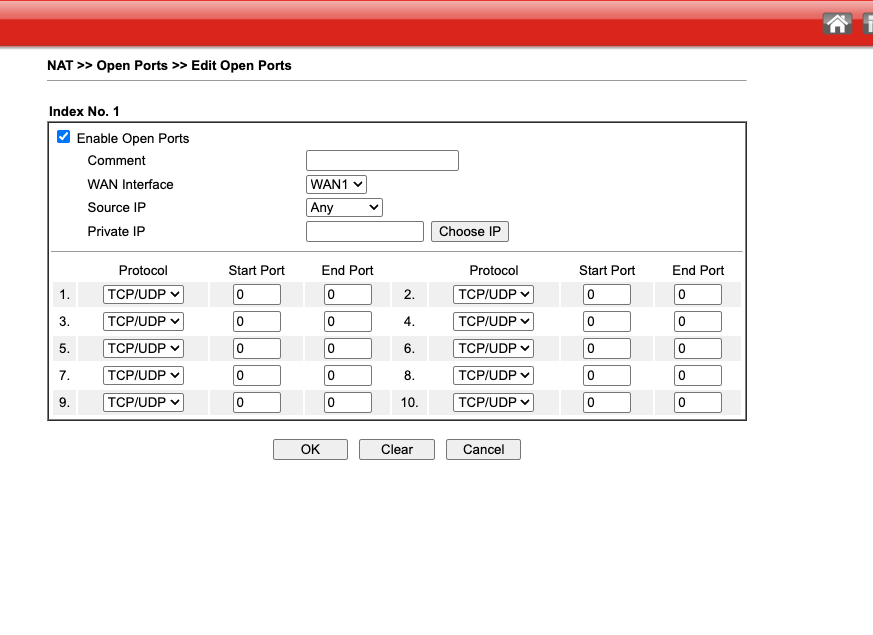Click the OK button
This screenshot has width=873, height=635.
click(310, 450)
